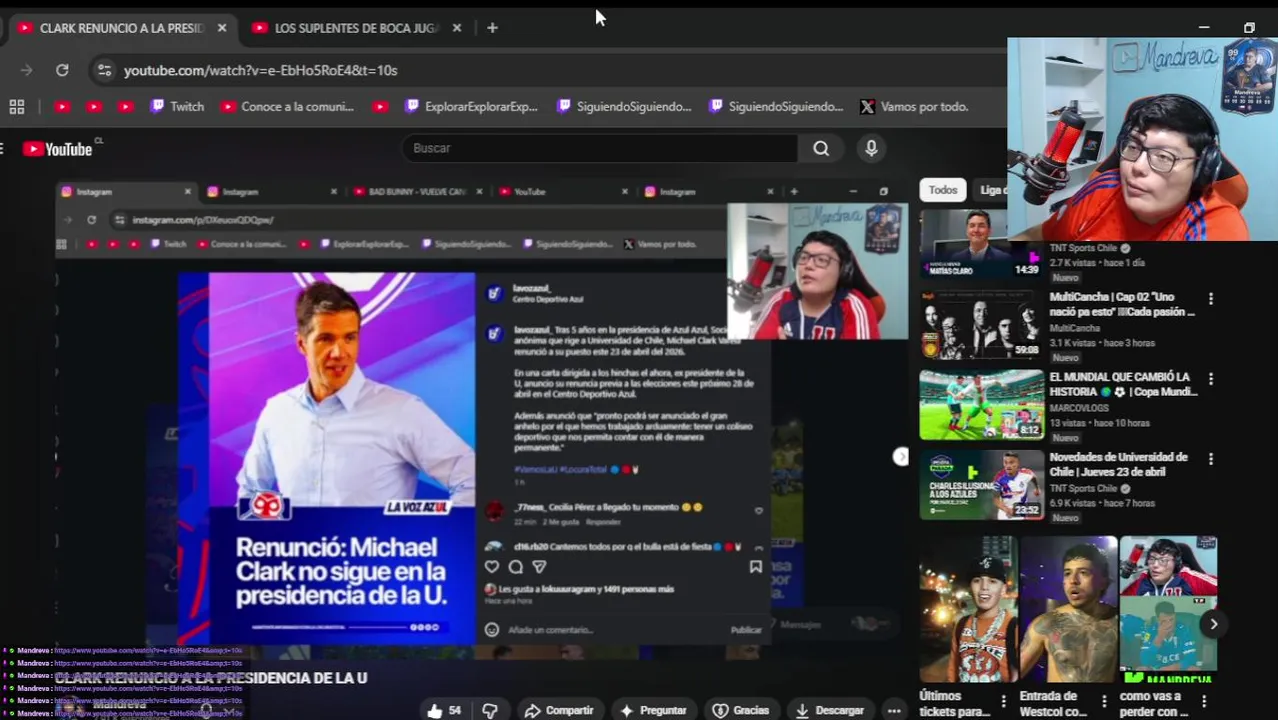Open the ExplorarExplorarExp... bookmark

pyautogui.click(x=471, y=107)
